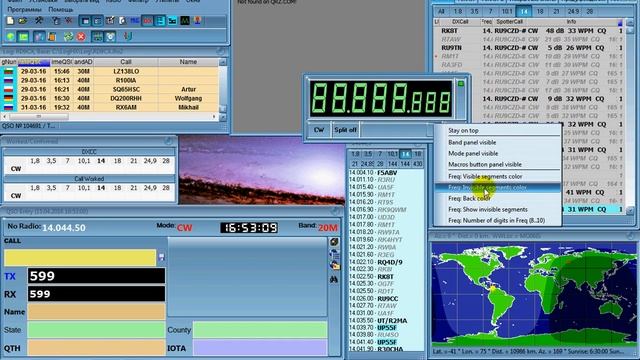Click the TX 599 report field
This screenshot has width=640, height=360.
click(x=97, y=276)
